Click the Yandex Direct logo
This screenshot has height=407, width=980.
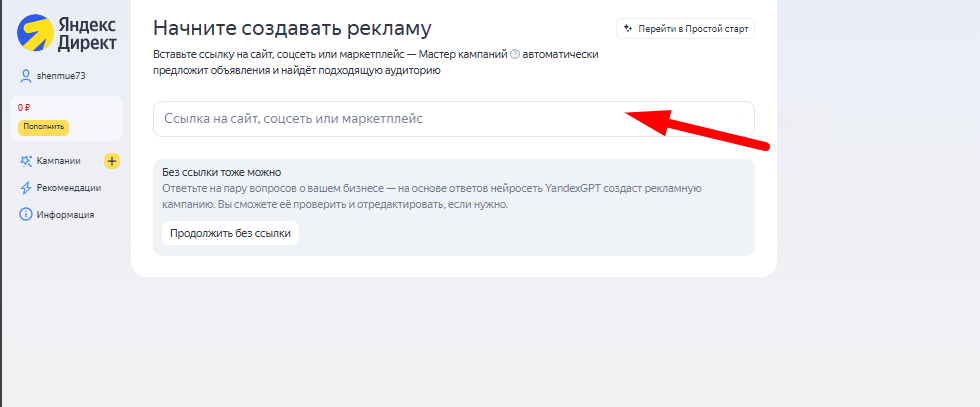coord(66,33)
